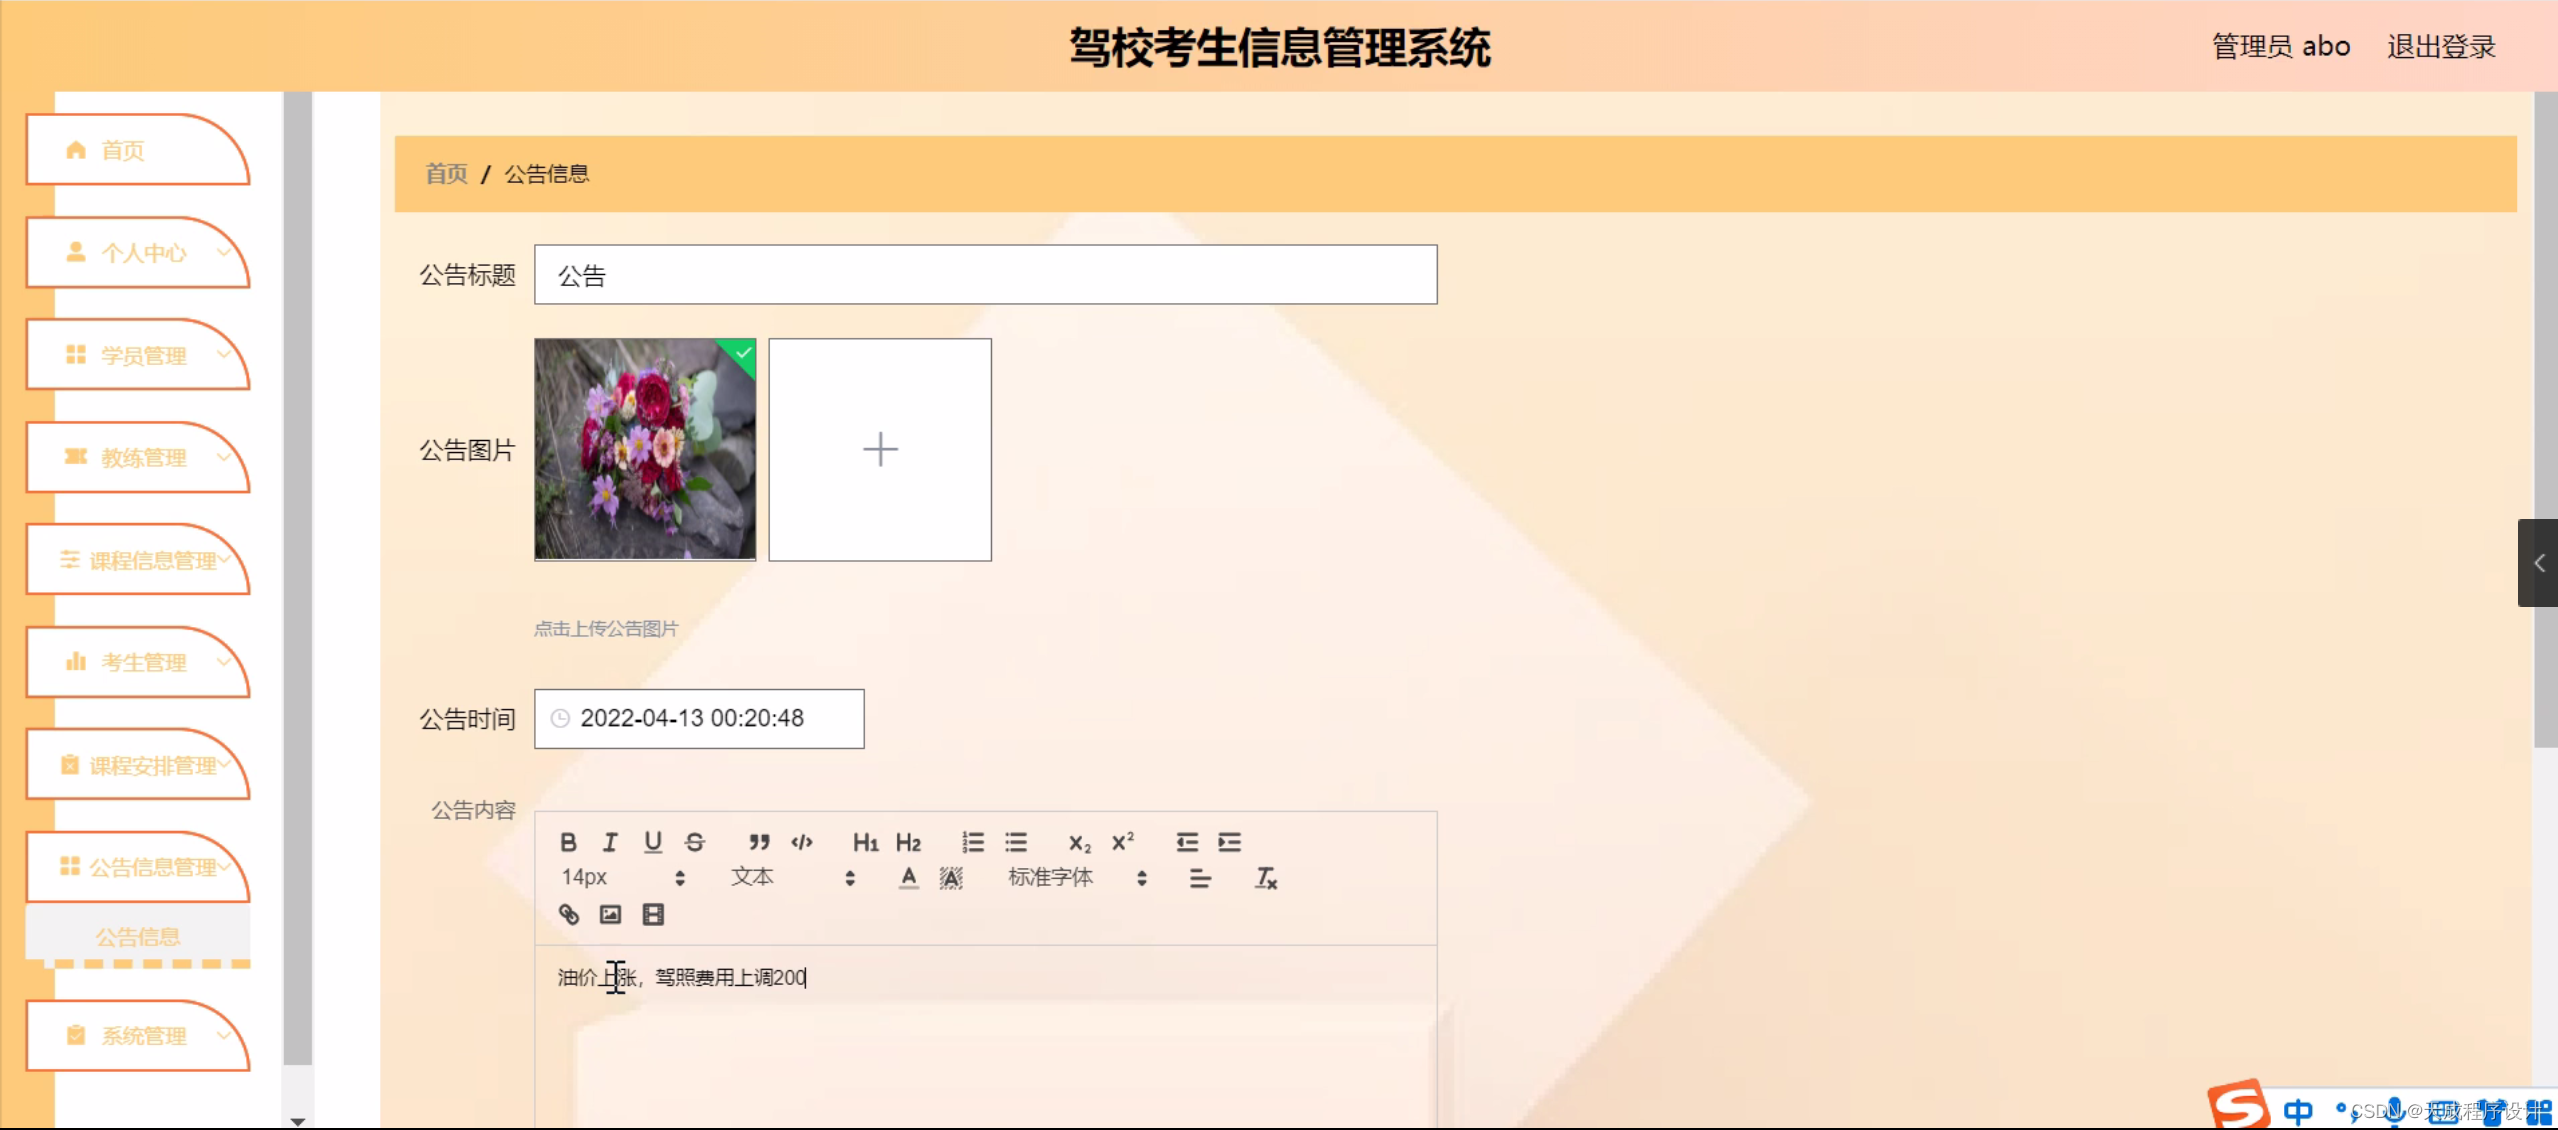2558x1130 pixels.
Task: Apply underline formatting in the editor
Action: click(x=652, y=841)
